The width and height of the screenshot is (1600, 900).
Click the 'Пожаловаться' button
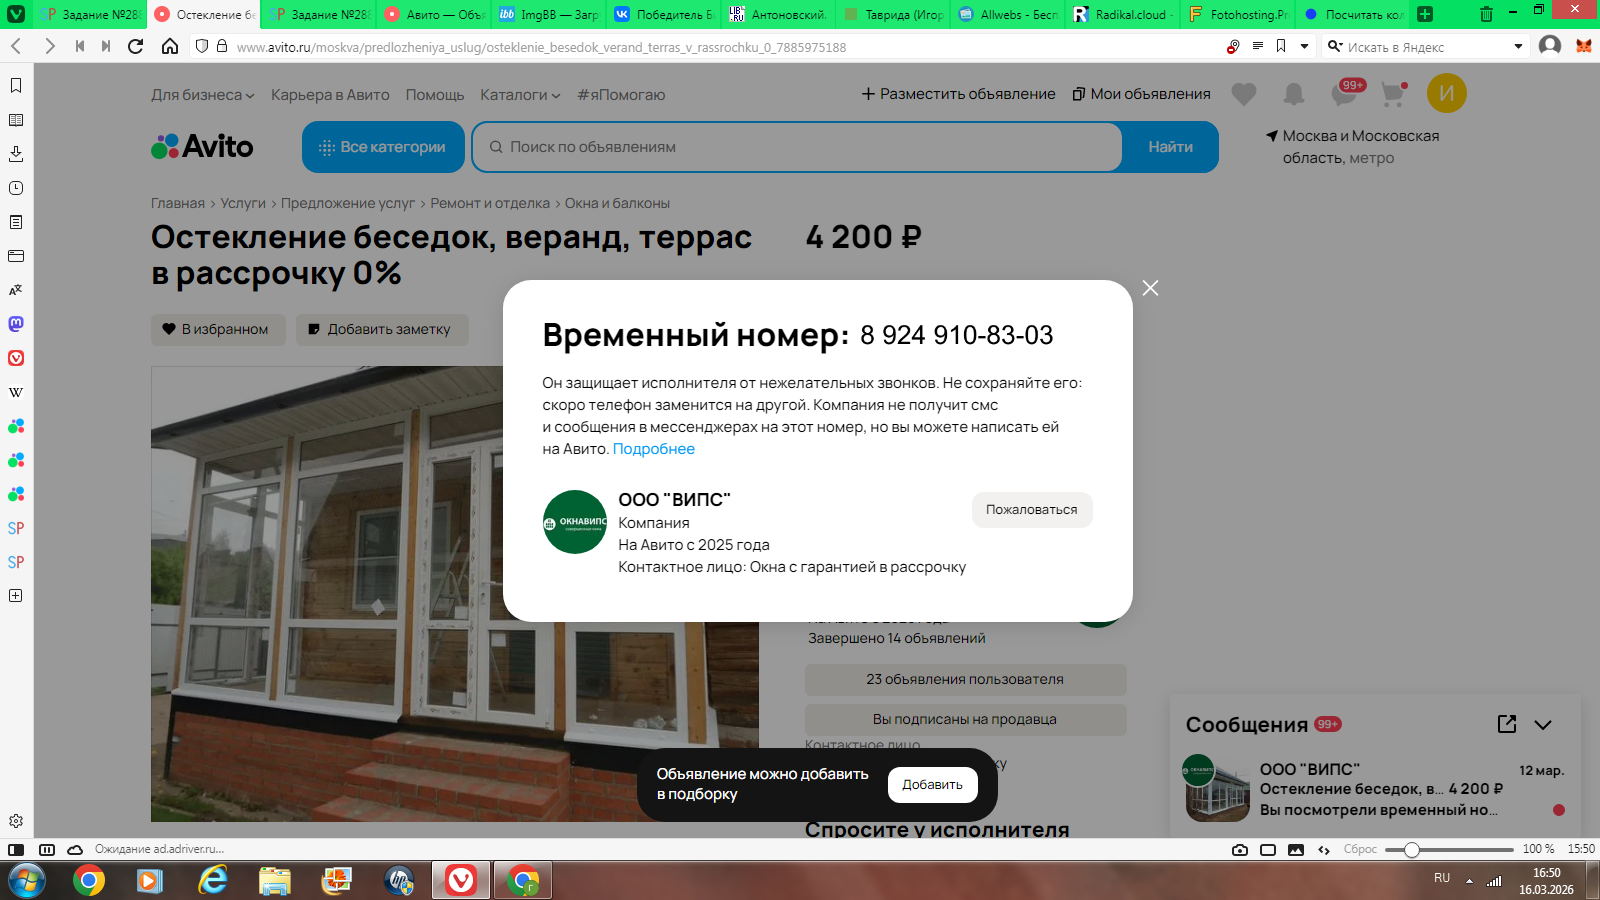click(1032, 510)
